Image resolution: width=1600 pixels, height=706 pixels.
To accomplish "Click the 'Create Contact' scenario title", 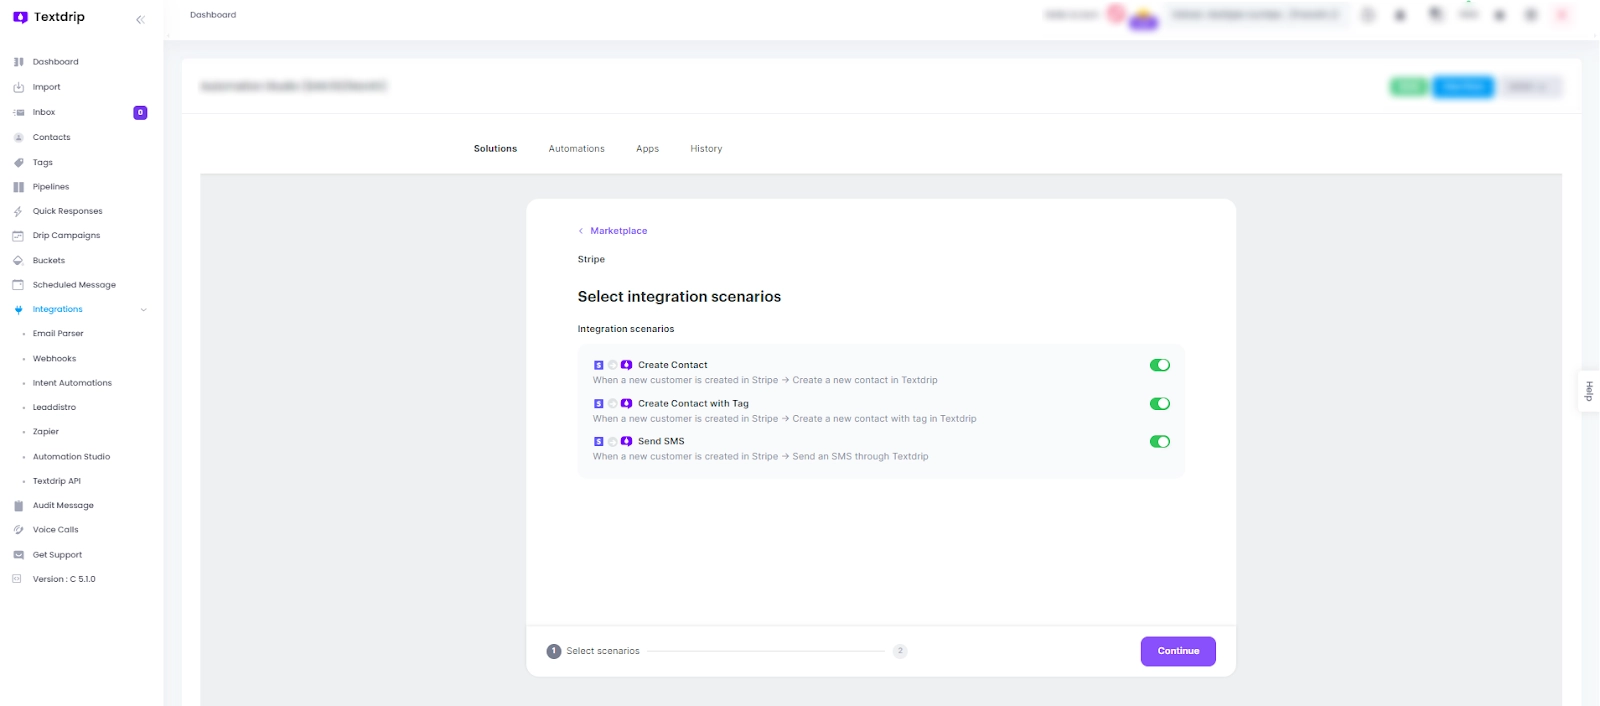I will [x=673, y=365].
